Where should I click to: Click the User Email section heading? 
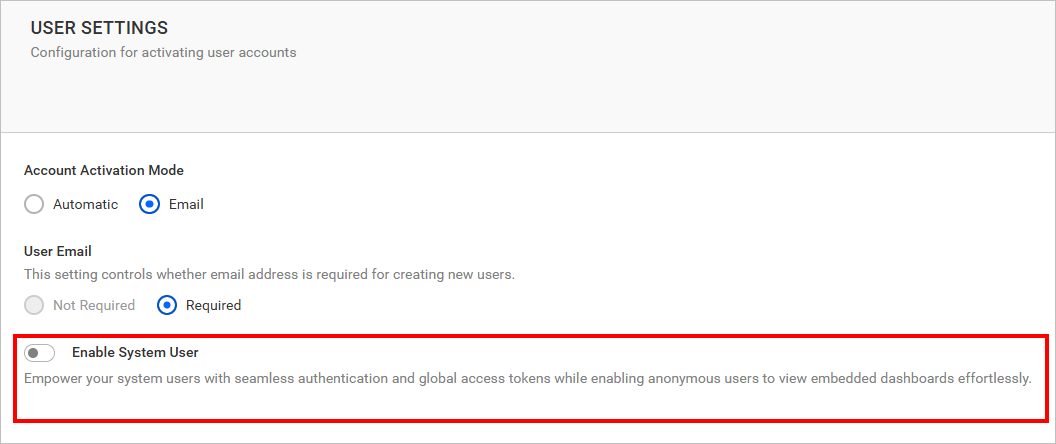(58, 252)
